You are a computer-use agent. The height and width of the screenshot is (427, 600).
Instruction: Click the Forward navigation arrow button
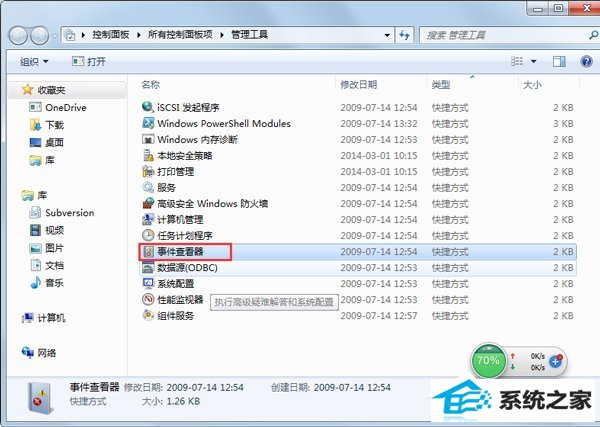click(x=40, y=36)
